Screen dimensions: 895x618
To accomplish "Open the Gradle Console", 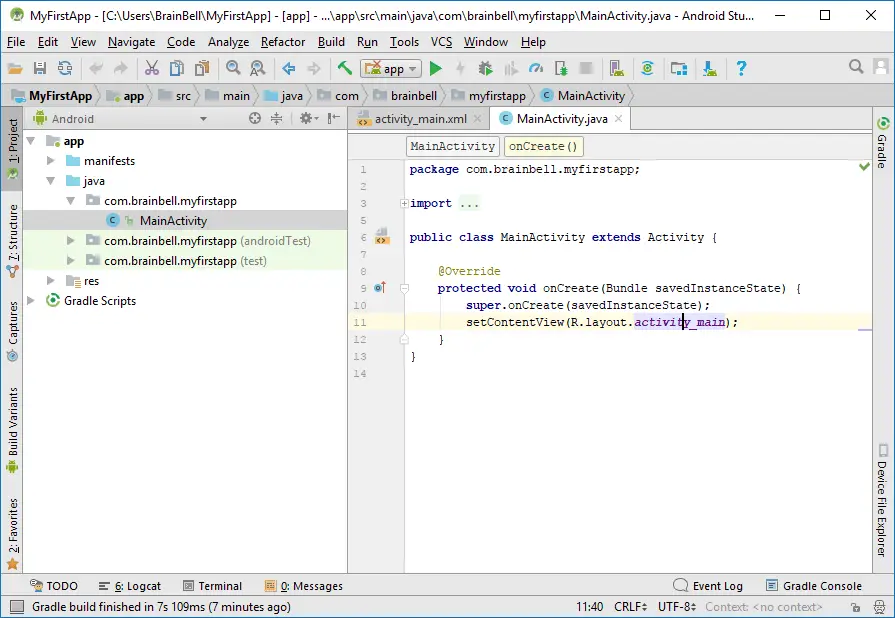I will (x=814, y=586).
